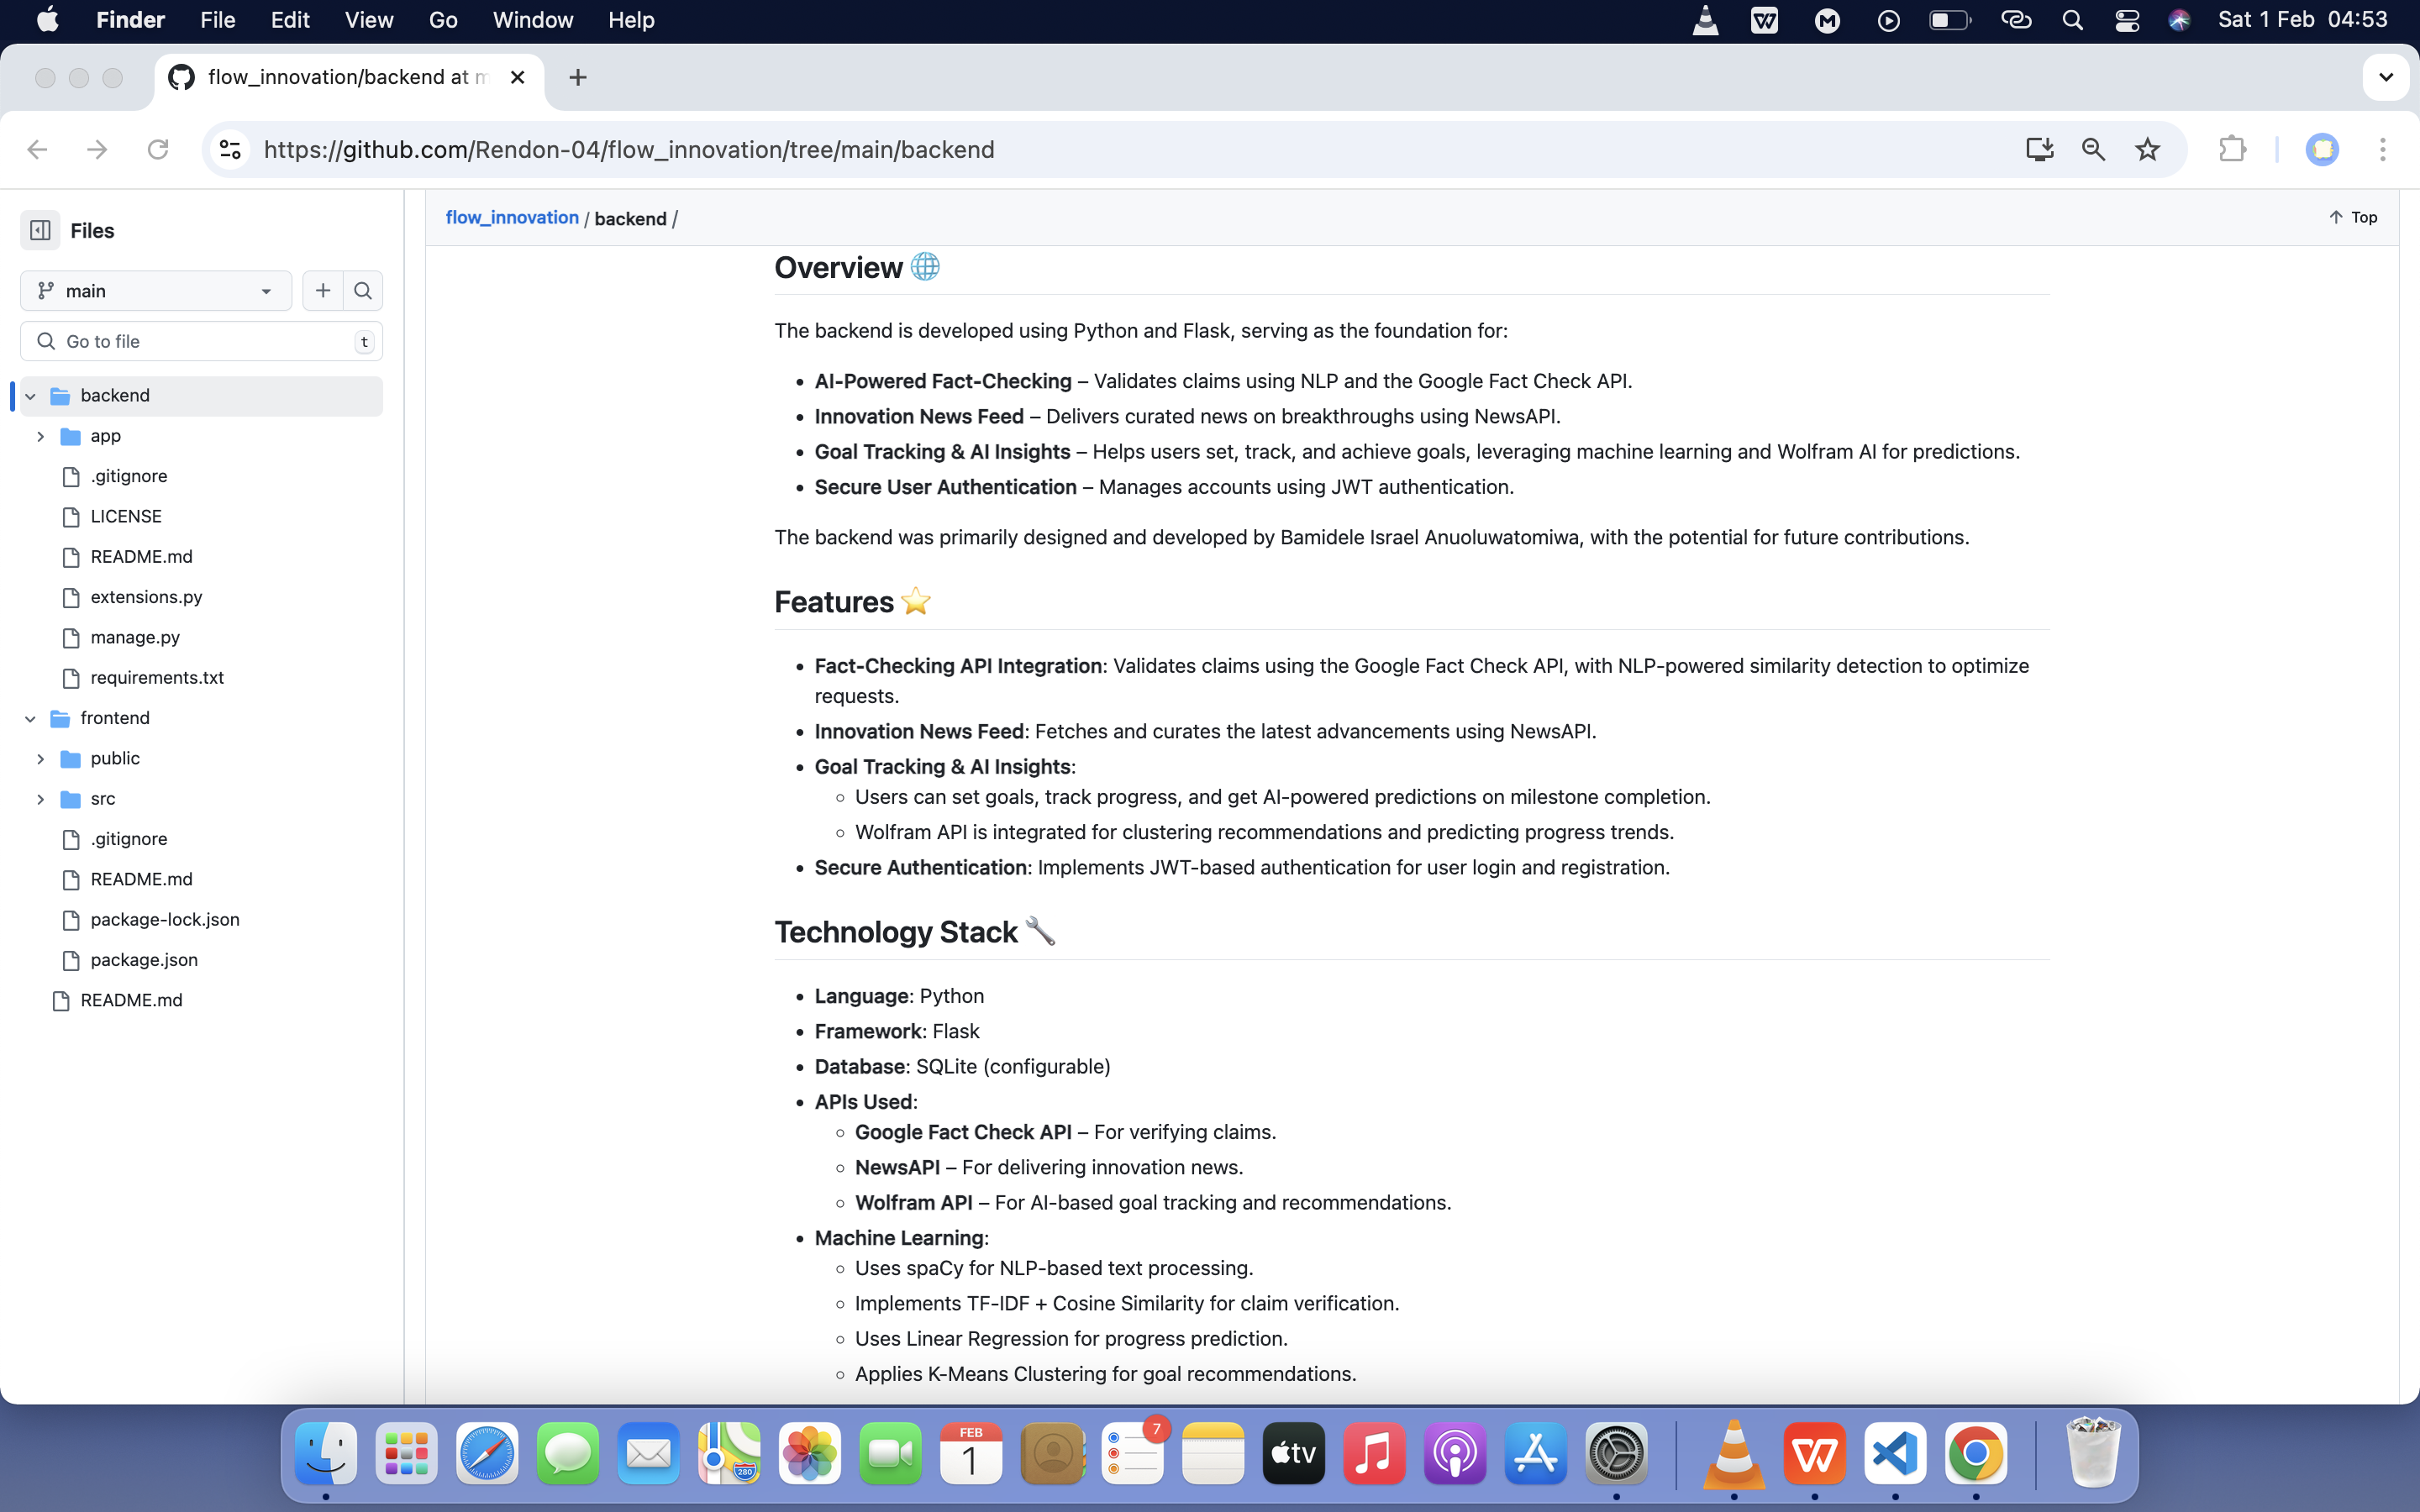2420x1512 pixels.
Task: Click the browser zoom magnifier icon
Action: tap(2093, 150)
